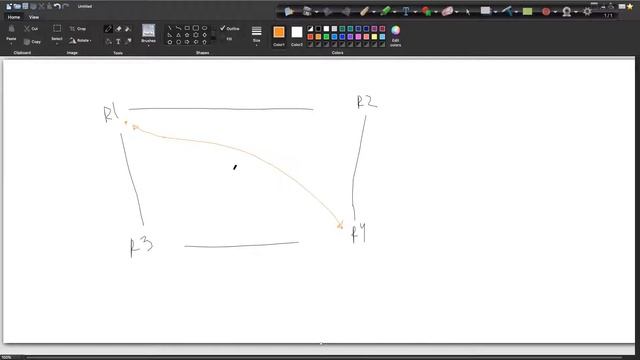Switch to the View ribbon tab
Viewport: 640px width, 360px height.
click(x=34, y=17)
